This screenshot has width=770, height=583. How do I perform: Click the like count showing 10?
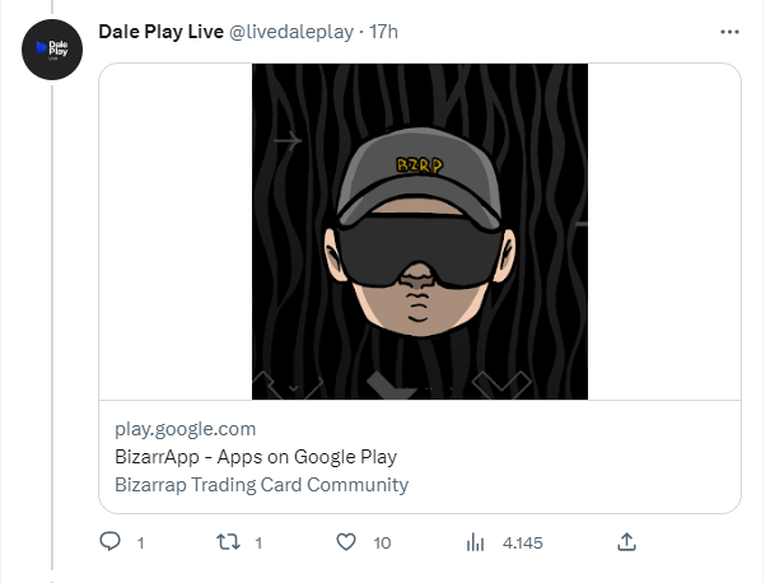382,543
